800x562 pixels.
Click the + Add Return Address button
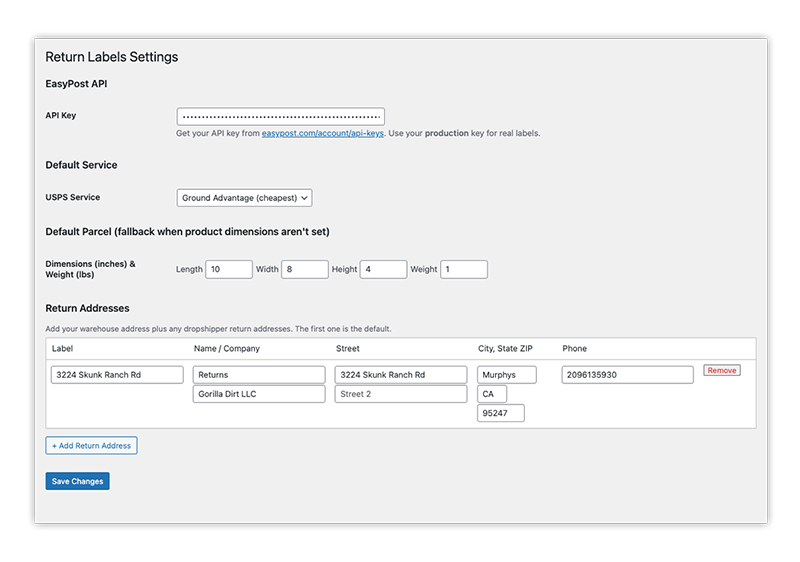pos(91,445)
